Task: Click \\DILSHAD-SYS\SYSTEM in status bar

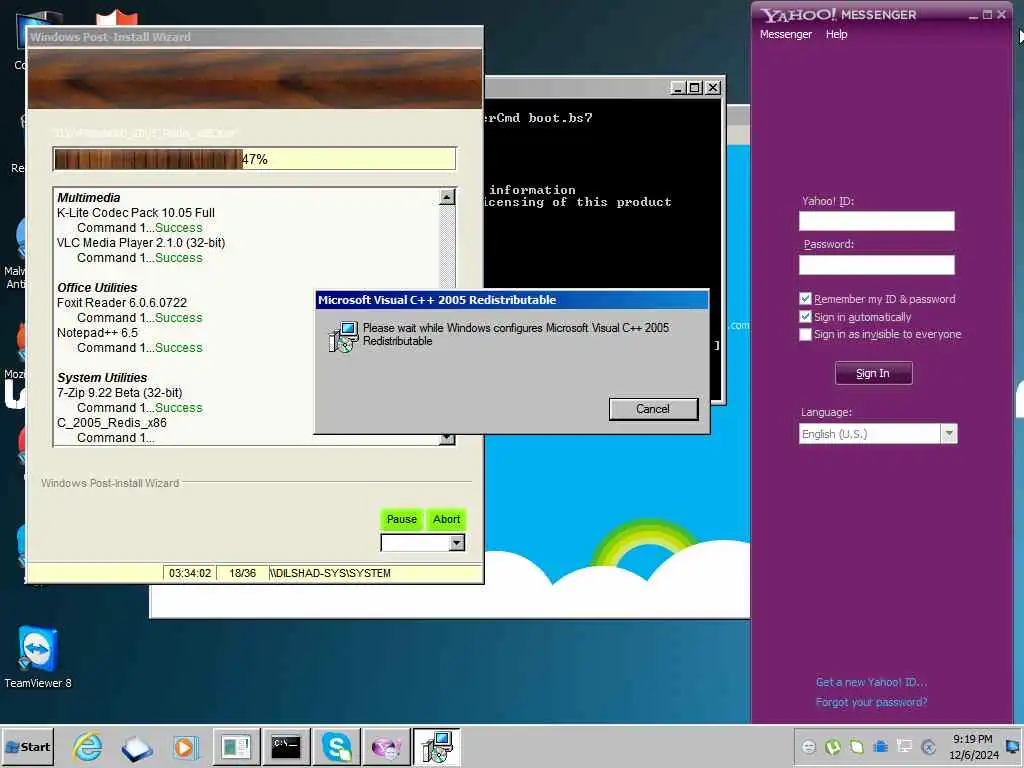Action: point(330,573)
